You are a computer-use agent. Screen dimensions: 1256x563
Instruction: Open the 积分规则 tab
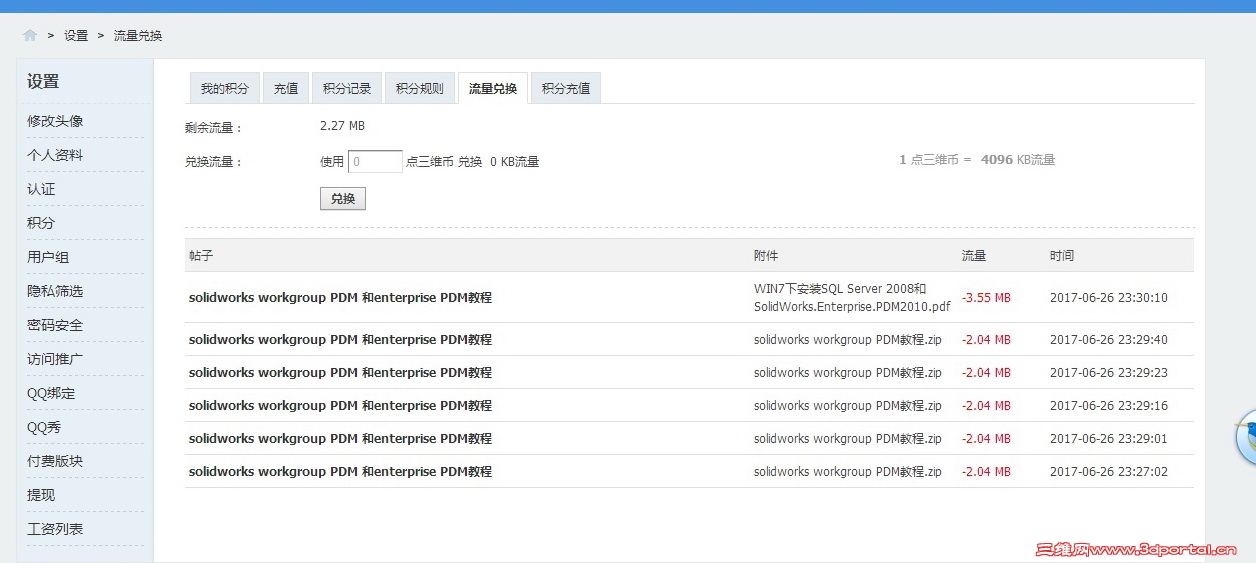tap(420, 88)
